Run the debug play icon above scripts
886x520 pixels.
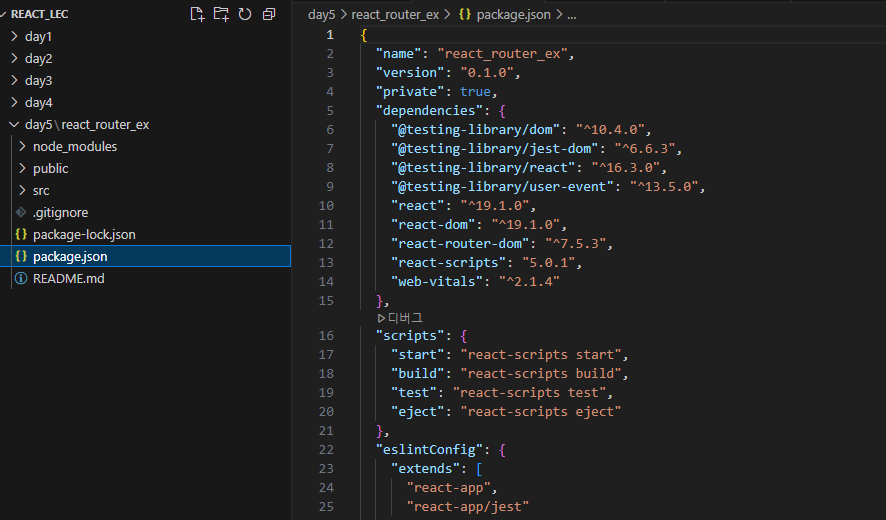[x=381, y=318]
